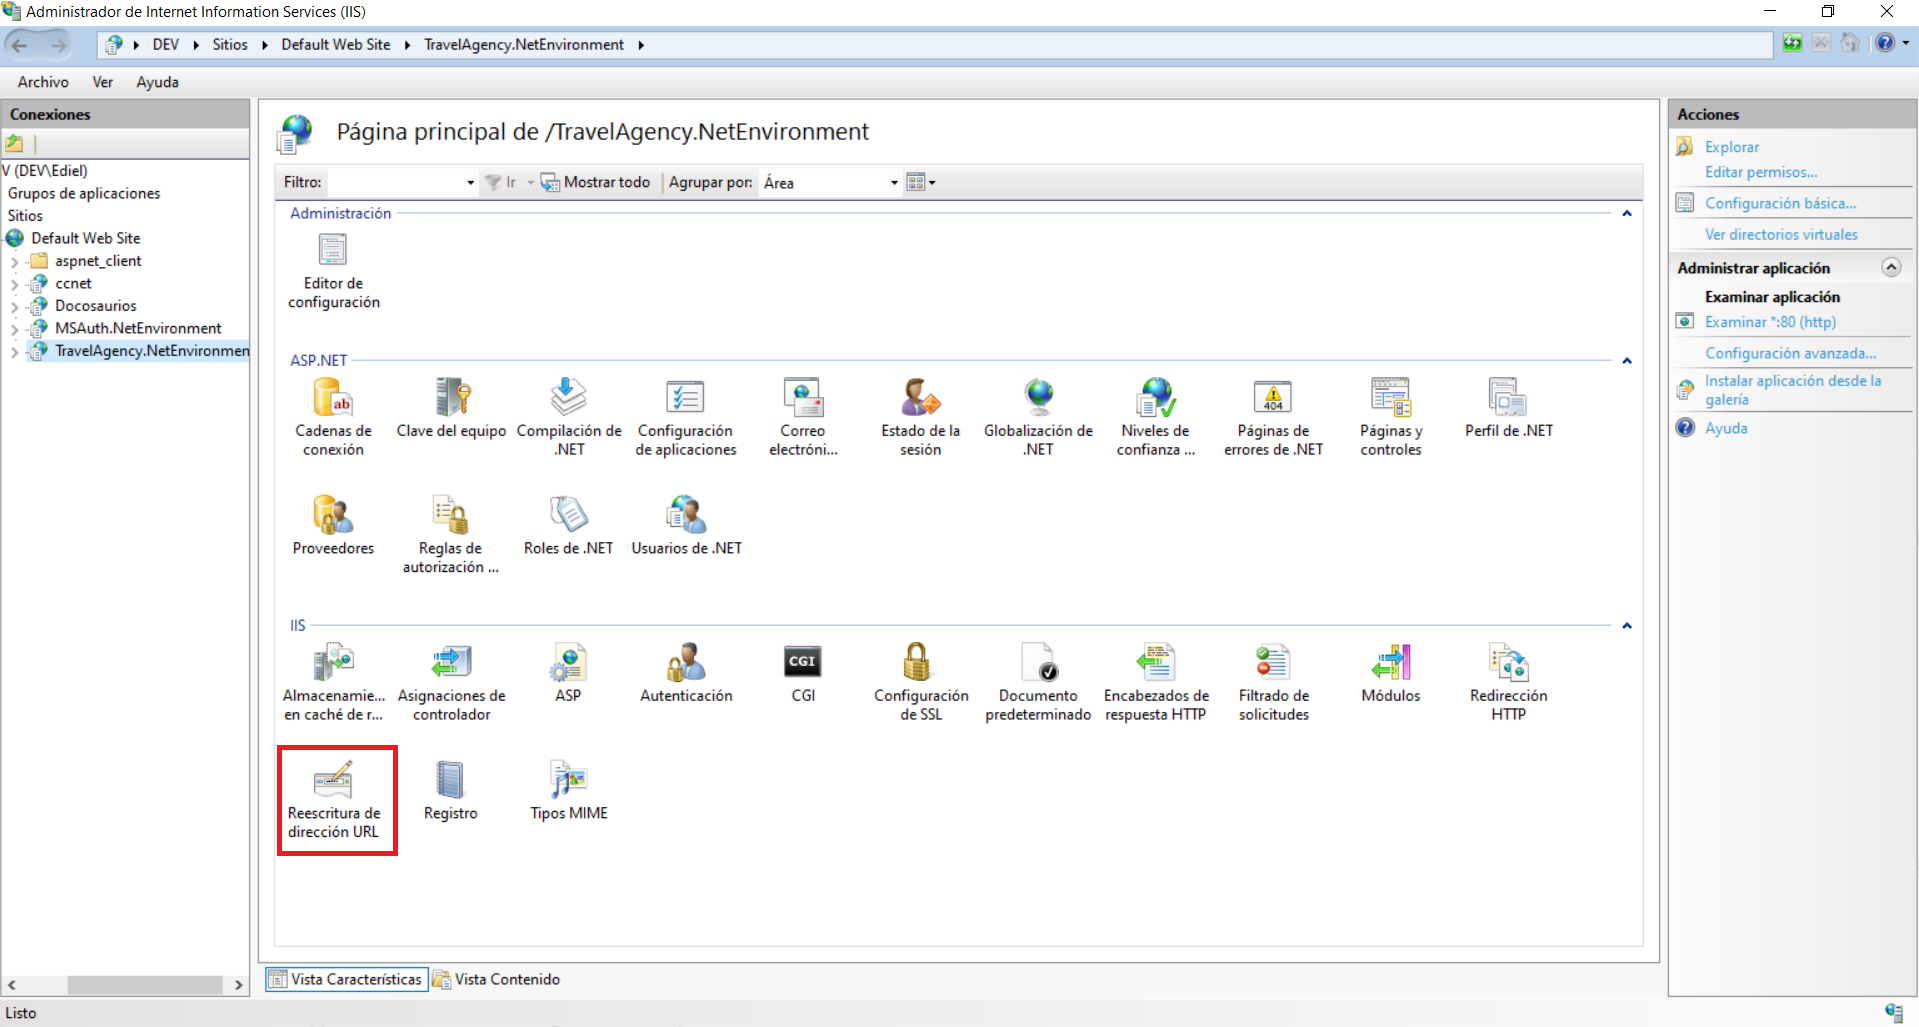The image size is (1919, 1027).
Task: Collapse the Administrar aplicación panel
Action: (x=1891, y=267)
